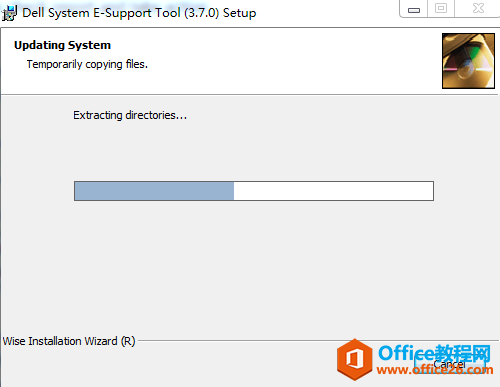Image resolution: width=500 pixels, height=387 pixels.
Task: Click the Dell System E-Support Tool title text
Action: [101, 13]
